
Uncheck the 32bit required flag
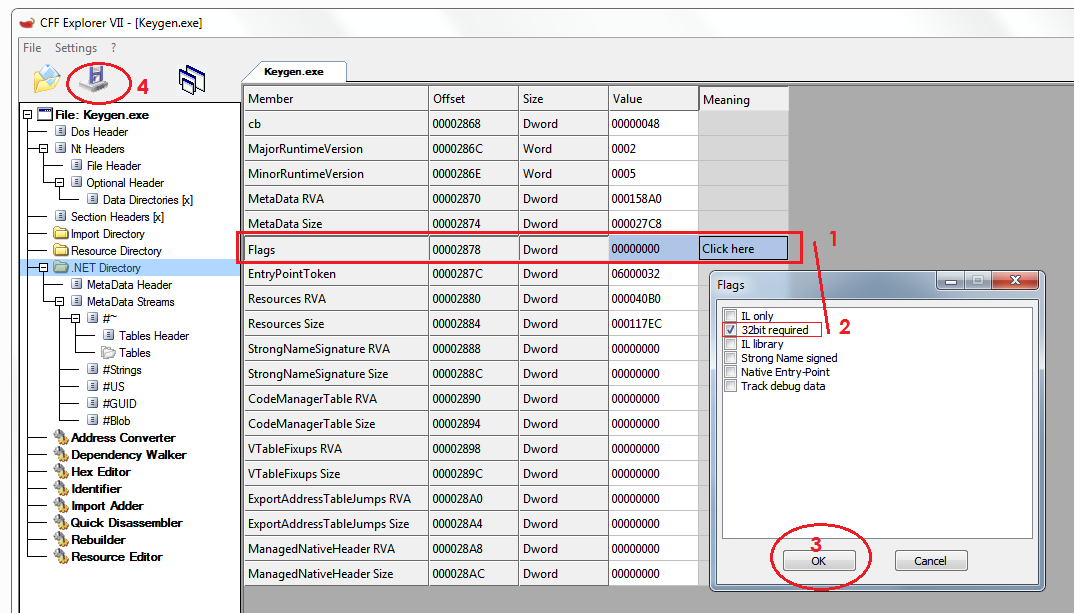coord(731,329)
